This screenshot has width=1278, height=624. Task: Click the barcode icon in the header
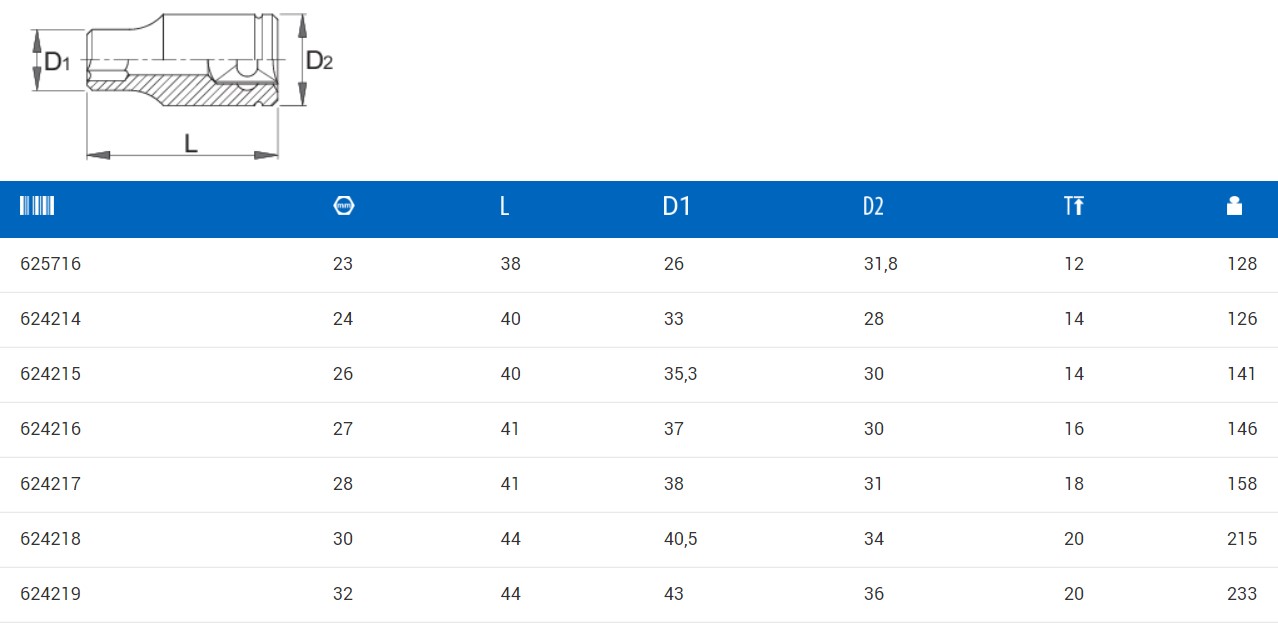click(x=37, y=206)
